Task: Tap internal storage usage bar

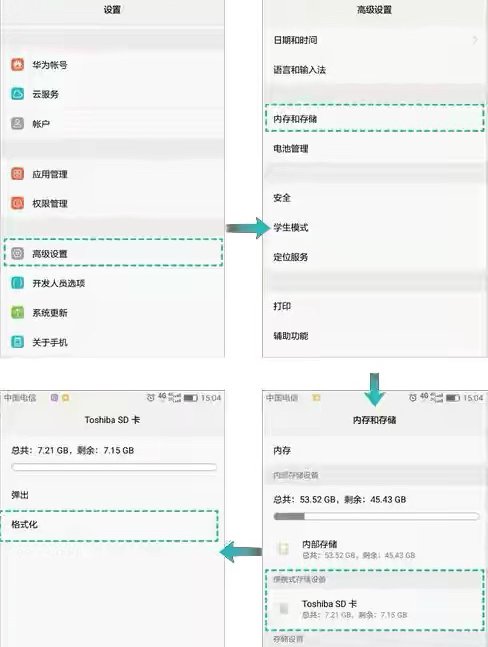Action: pyautogui.click(x=377, y=516)
